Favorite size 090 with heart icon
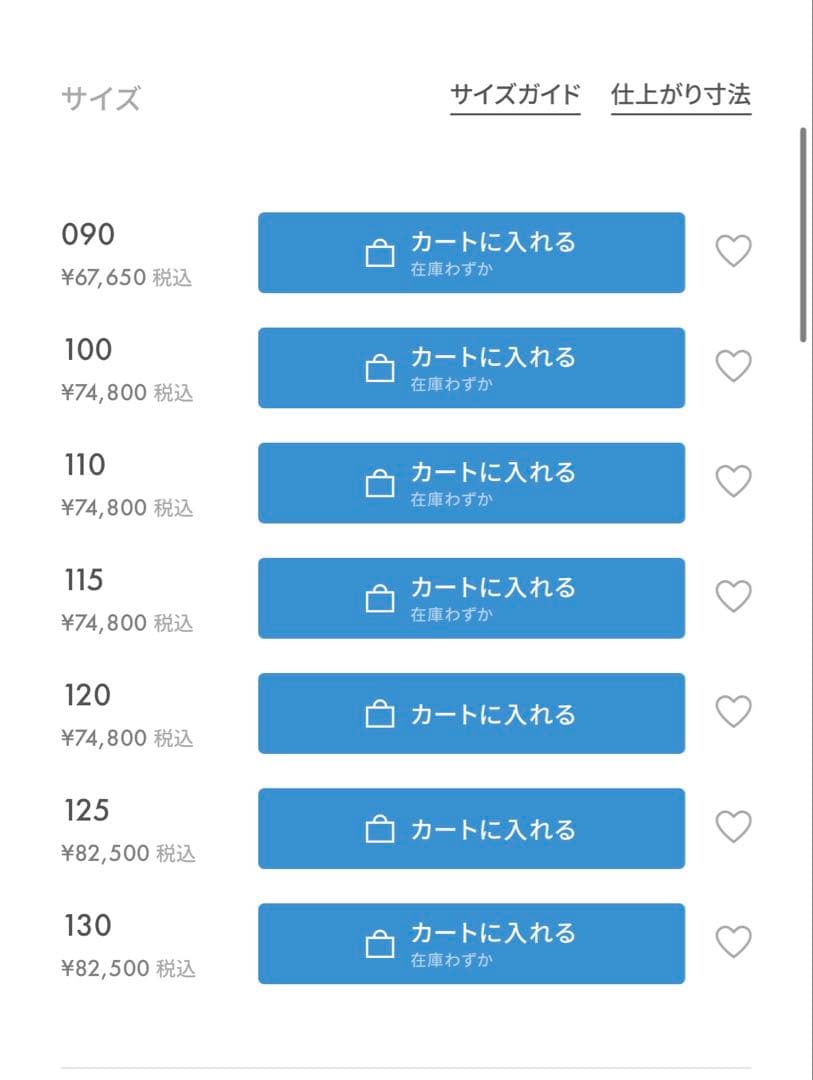This screenshot has height=1080, width=813. pyautogui.click(x=734, y=251)
